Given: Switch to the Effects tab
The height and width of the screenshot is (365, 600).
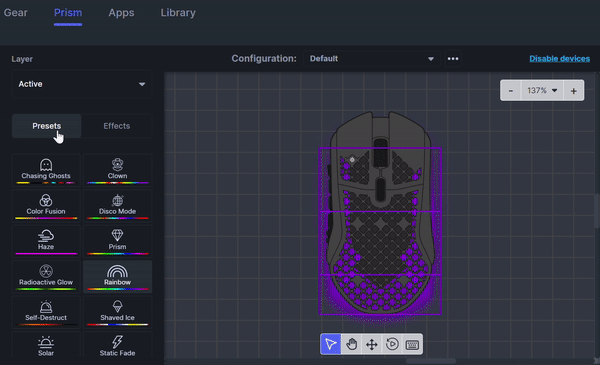Looking at the screenshot, I should 117,126.
